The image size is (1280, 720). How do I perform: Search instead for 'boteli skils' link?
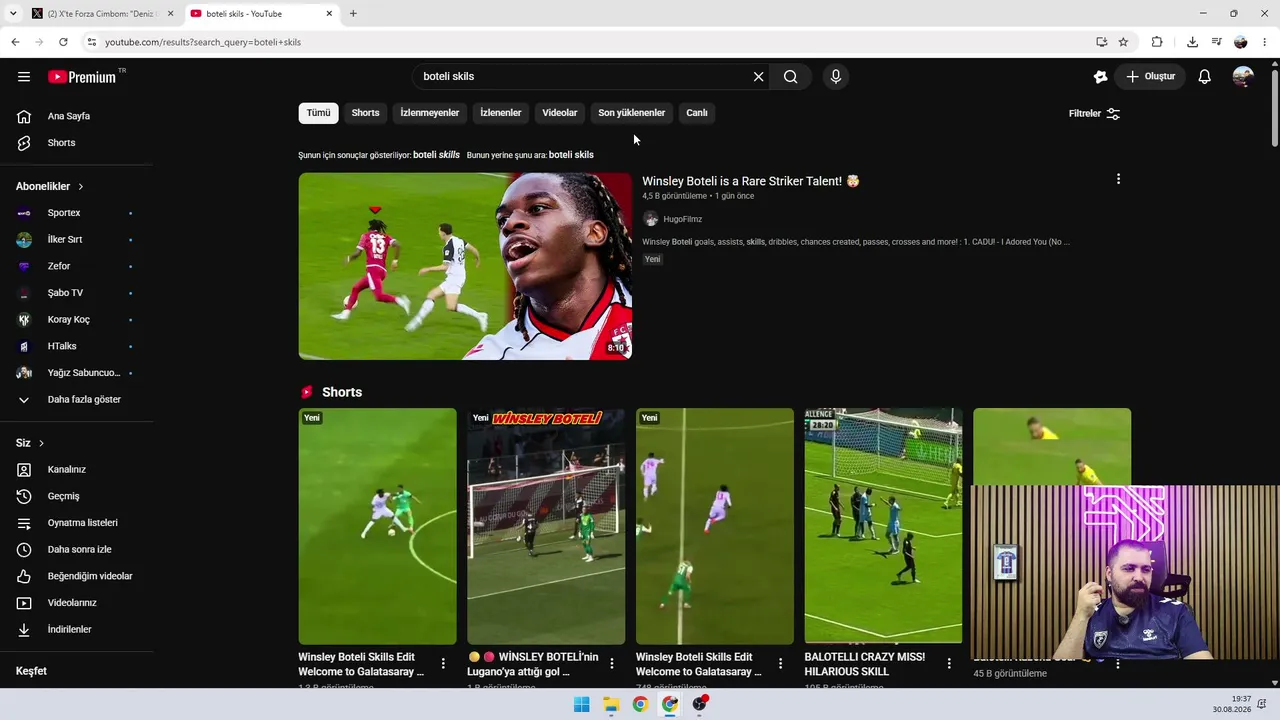pos(571,155)
